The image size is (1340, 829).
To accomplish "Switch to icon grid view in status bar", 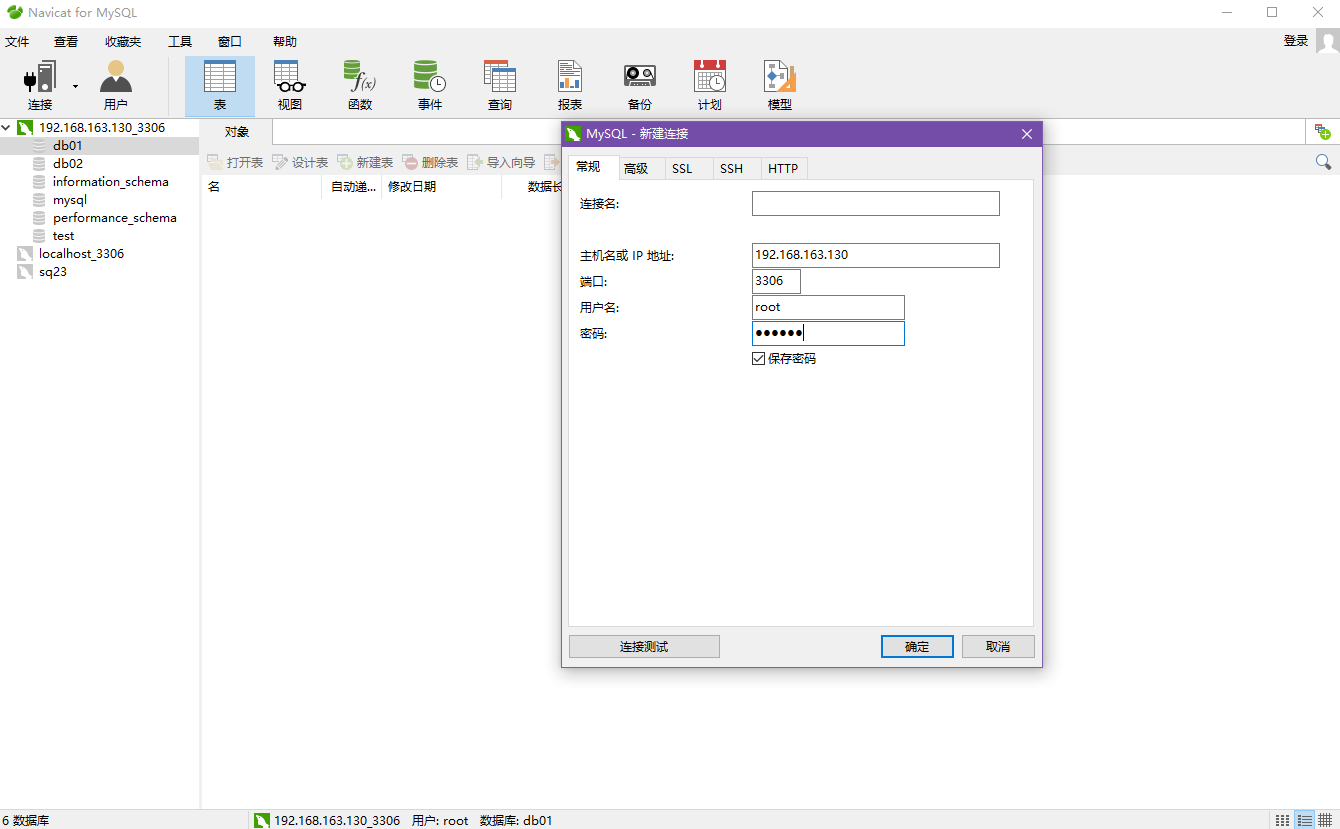I will point(1283,820).
